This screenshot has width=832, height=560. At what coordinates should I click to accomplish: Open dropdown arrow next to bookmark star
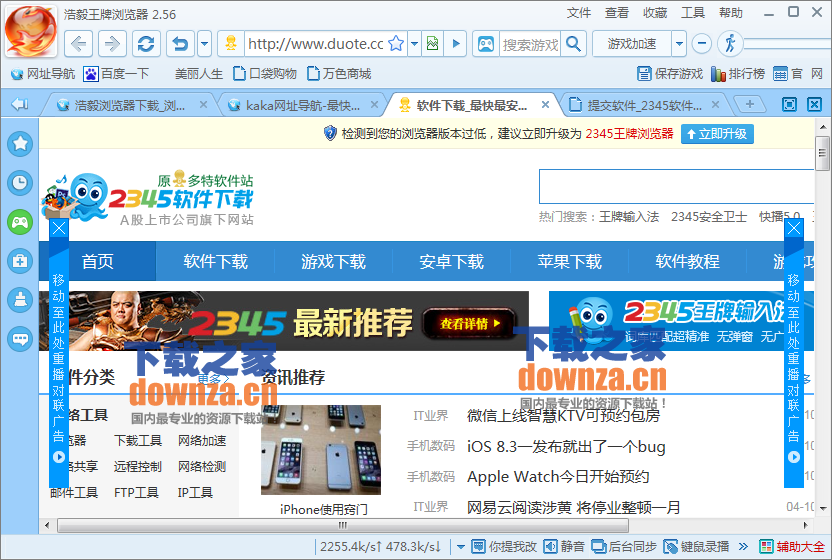(415, 44)
